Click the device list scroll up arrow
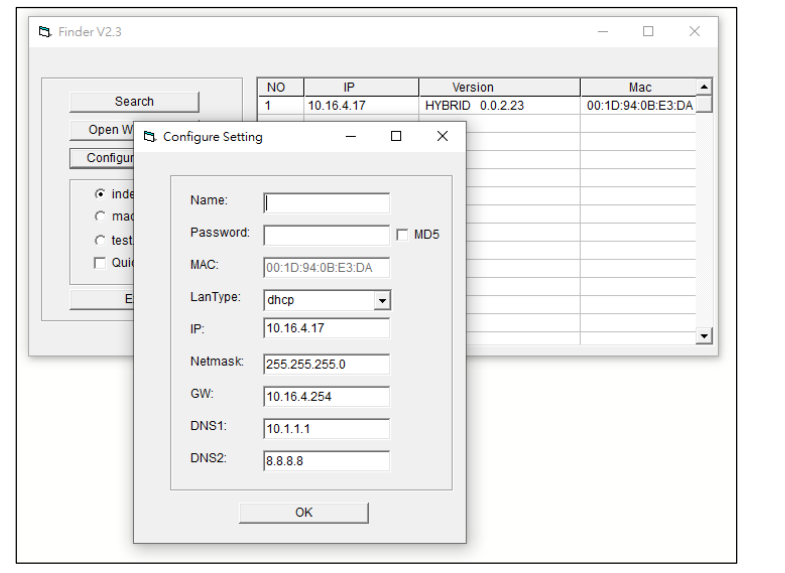785x573 pixels. [704, 87]
